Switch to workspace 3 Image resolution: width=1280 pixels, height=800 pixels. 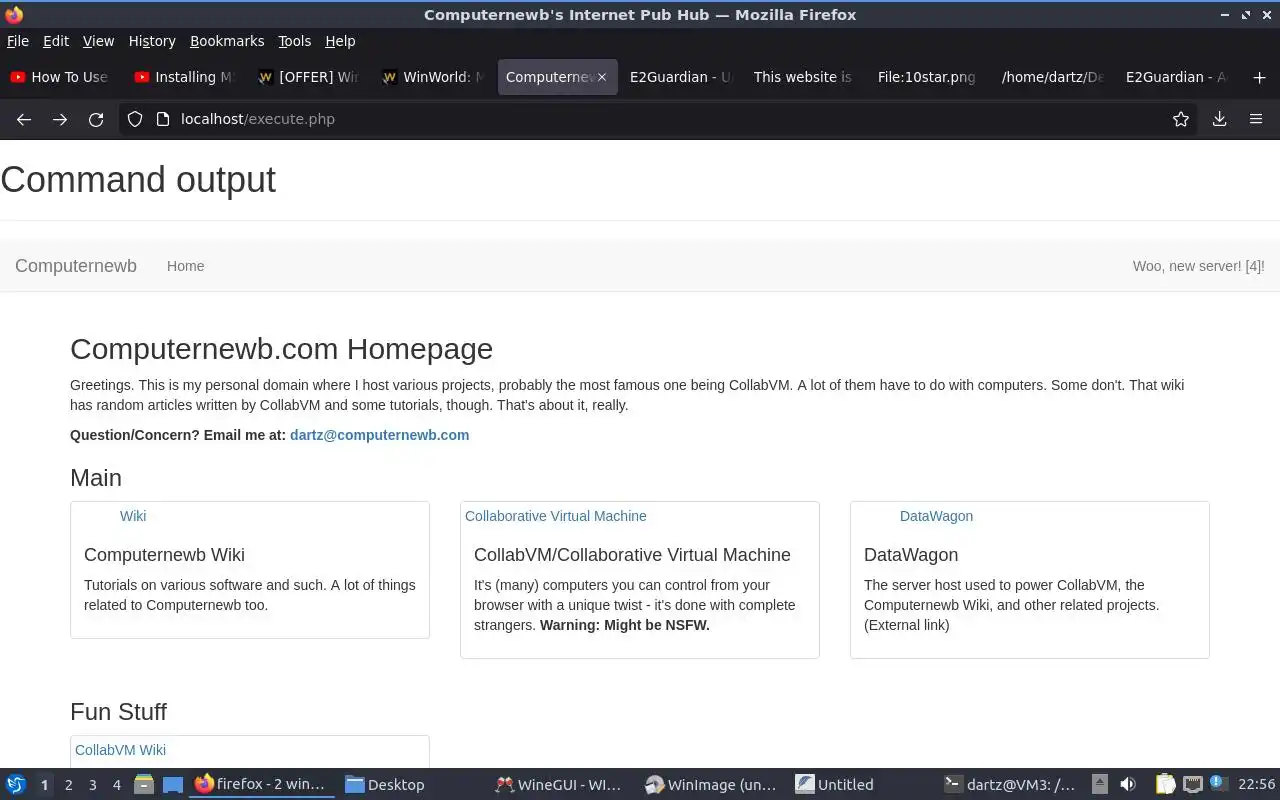click(x=92, y=785)
